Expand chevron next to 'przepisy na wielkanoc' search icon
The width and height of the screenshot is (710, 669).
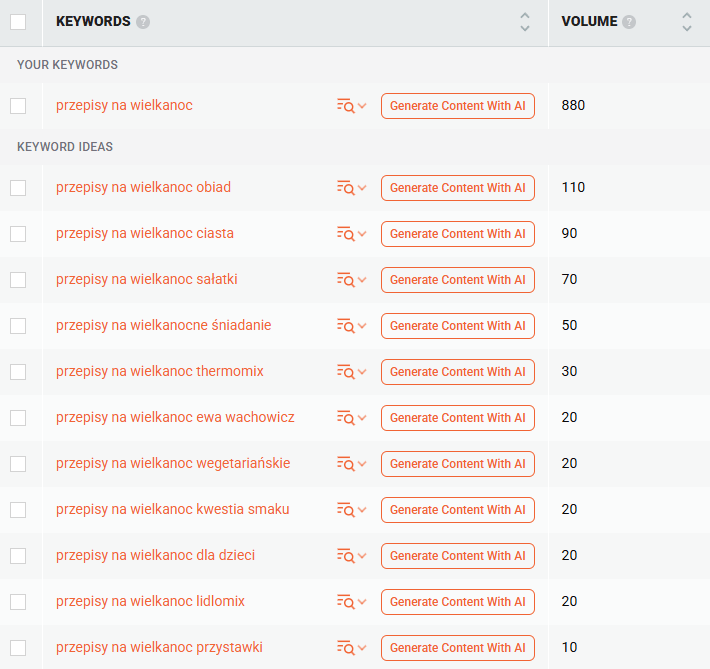click(362, 106)
